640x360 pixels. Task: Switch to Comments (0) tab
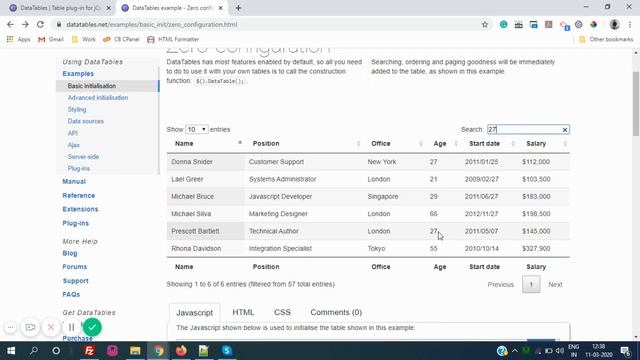tap(336, 312)
